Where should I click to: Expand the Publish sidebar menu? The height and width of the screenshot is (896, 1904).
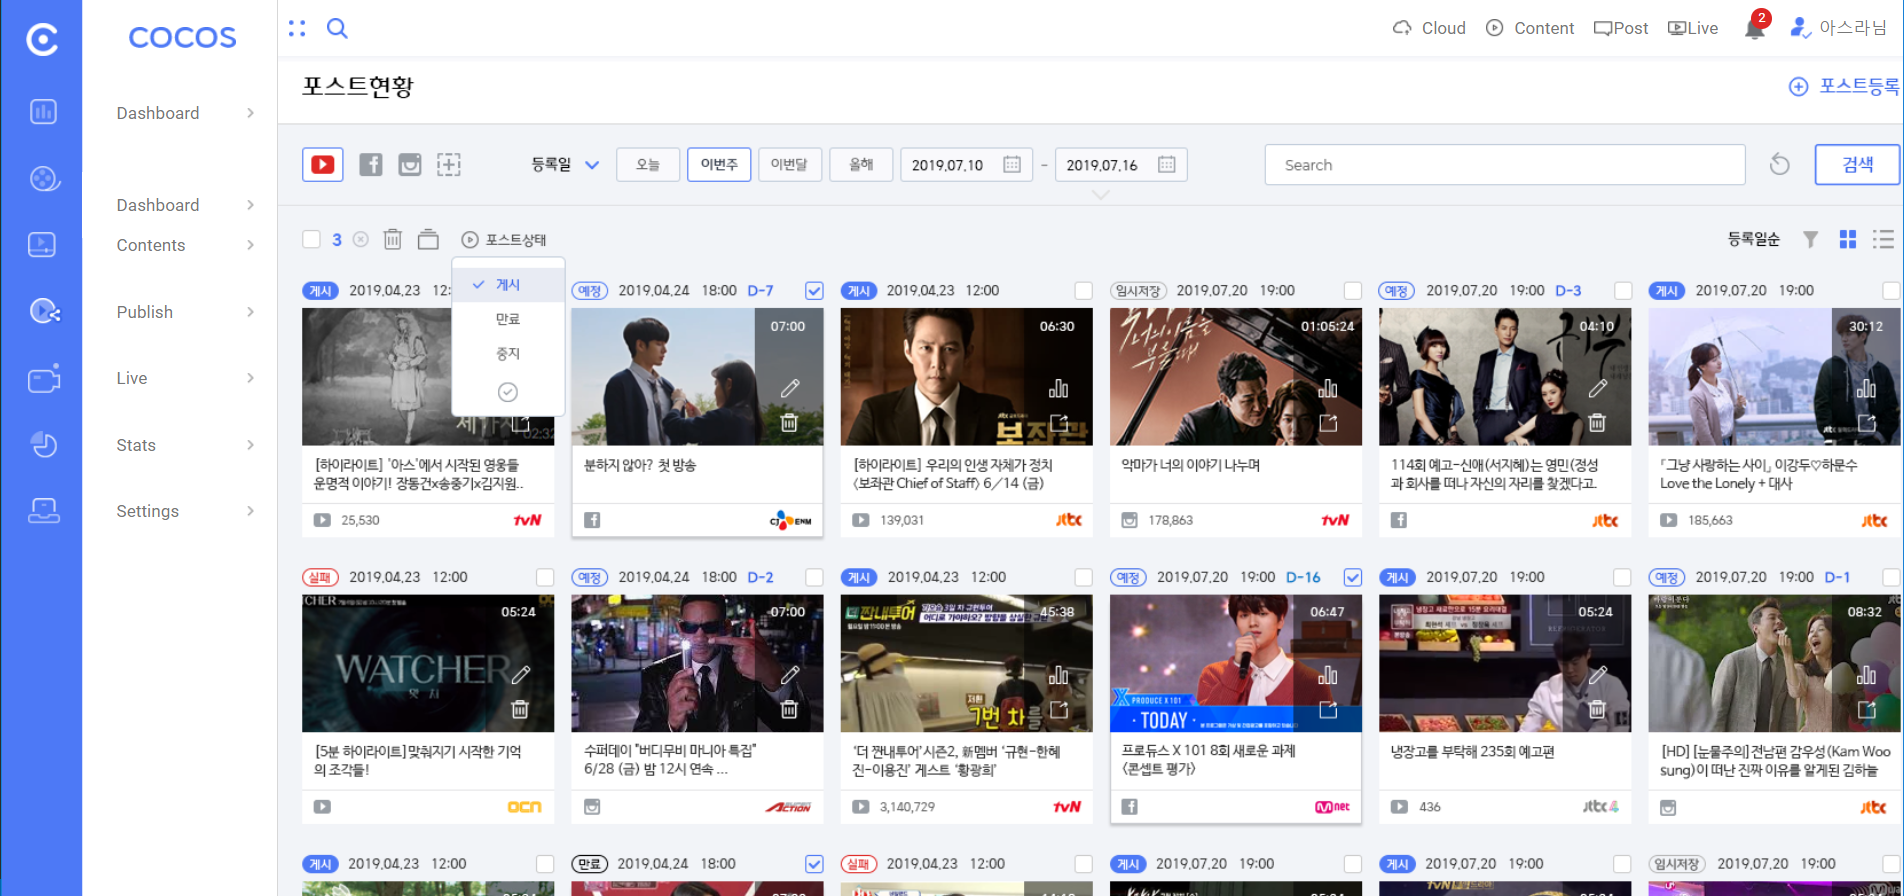(x=185, y=312)
